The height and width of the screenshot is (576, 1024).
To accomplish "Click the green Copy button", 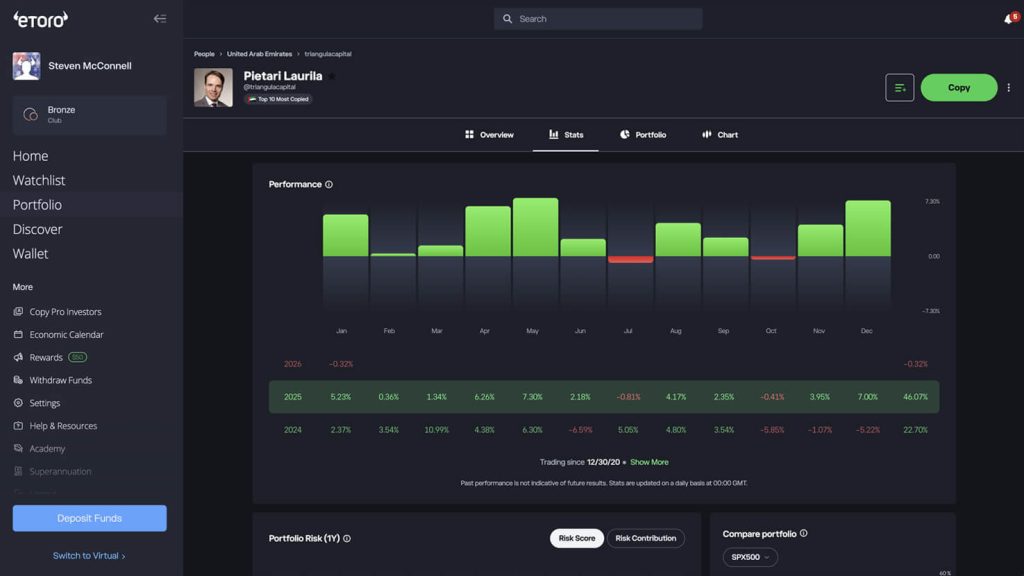I will tap(959, 88).
